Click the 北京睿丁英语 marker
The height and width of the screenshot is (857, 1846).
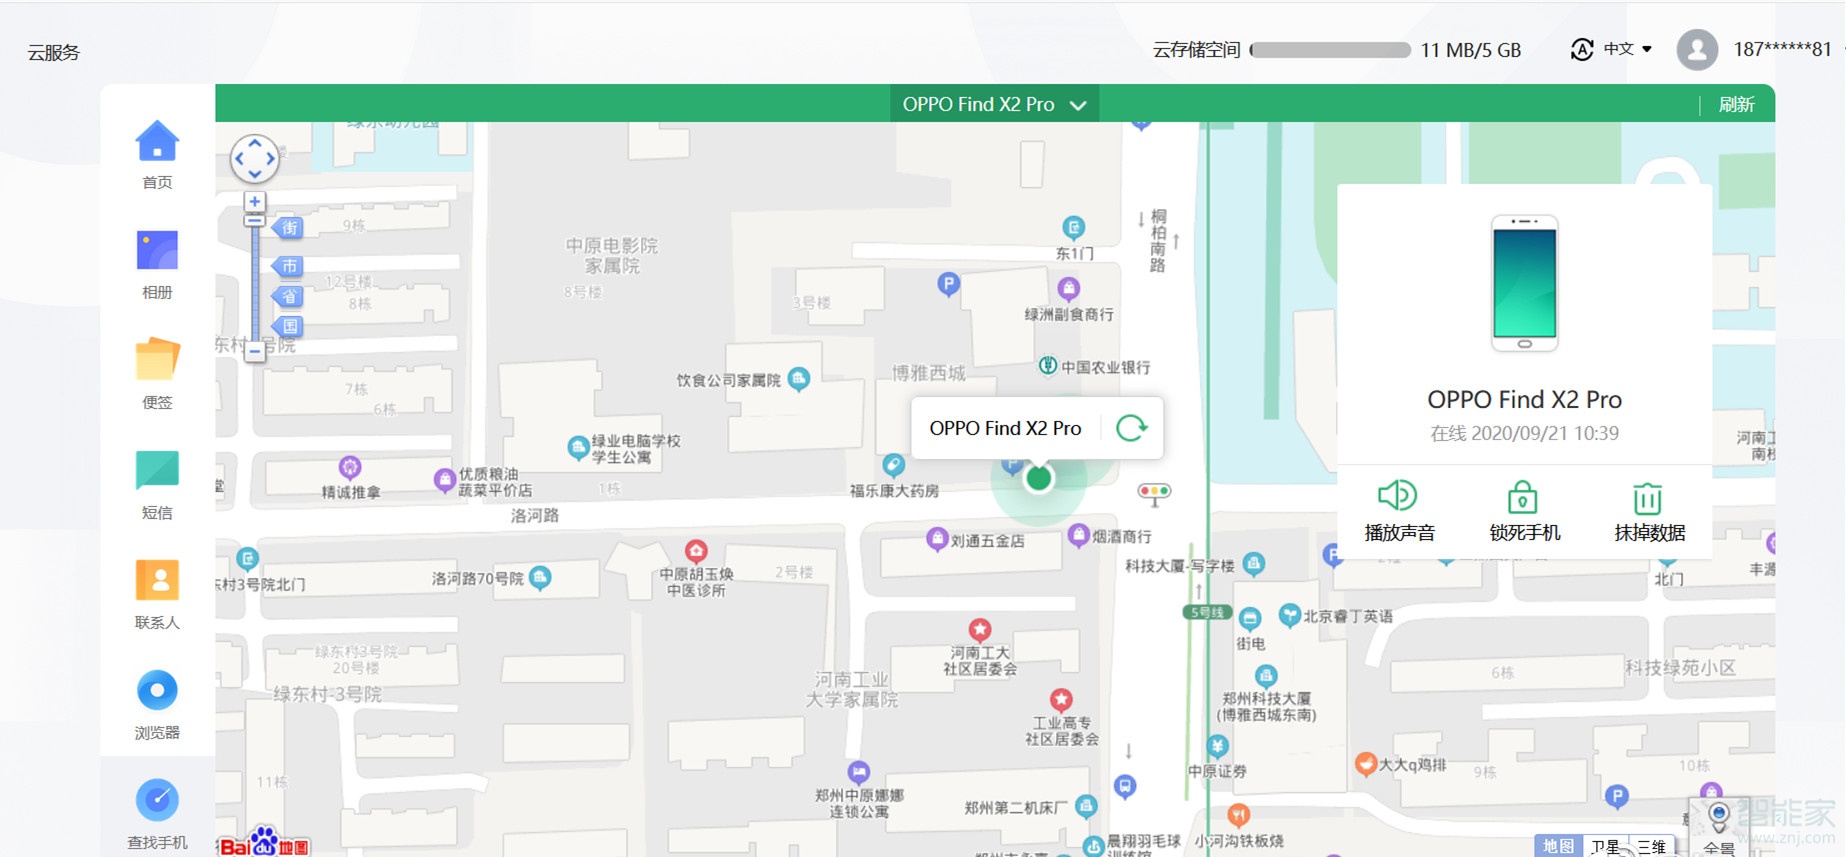[x=1289, y=614]
